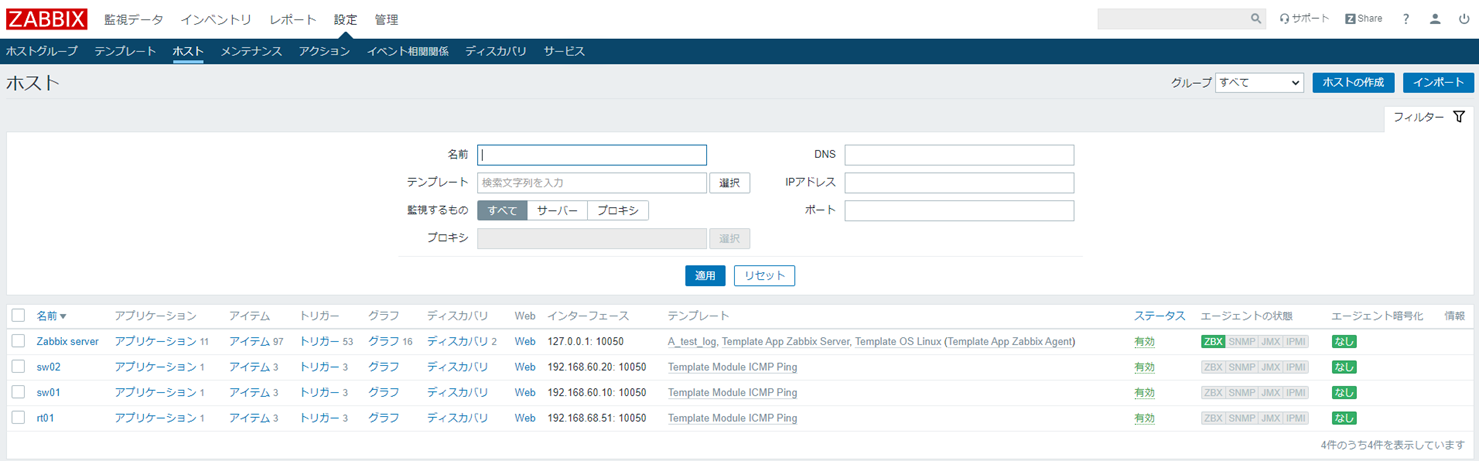This screenshot has height=461, width=1479.
Task: Open Template Module ICMP Ping for sw01
Action: pos(732,392)
